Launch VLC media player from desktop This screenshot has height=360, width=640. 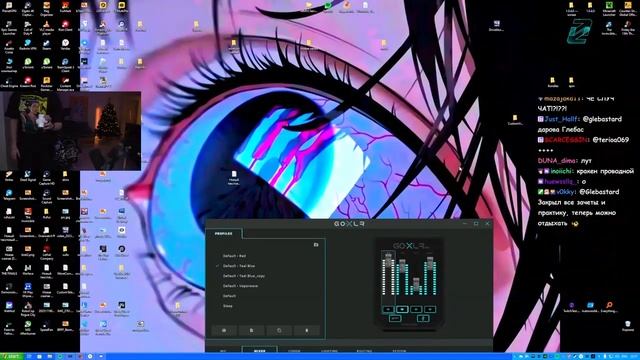[47, 27]
